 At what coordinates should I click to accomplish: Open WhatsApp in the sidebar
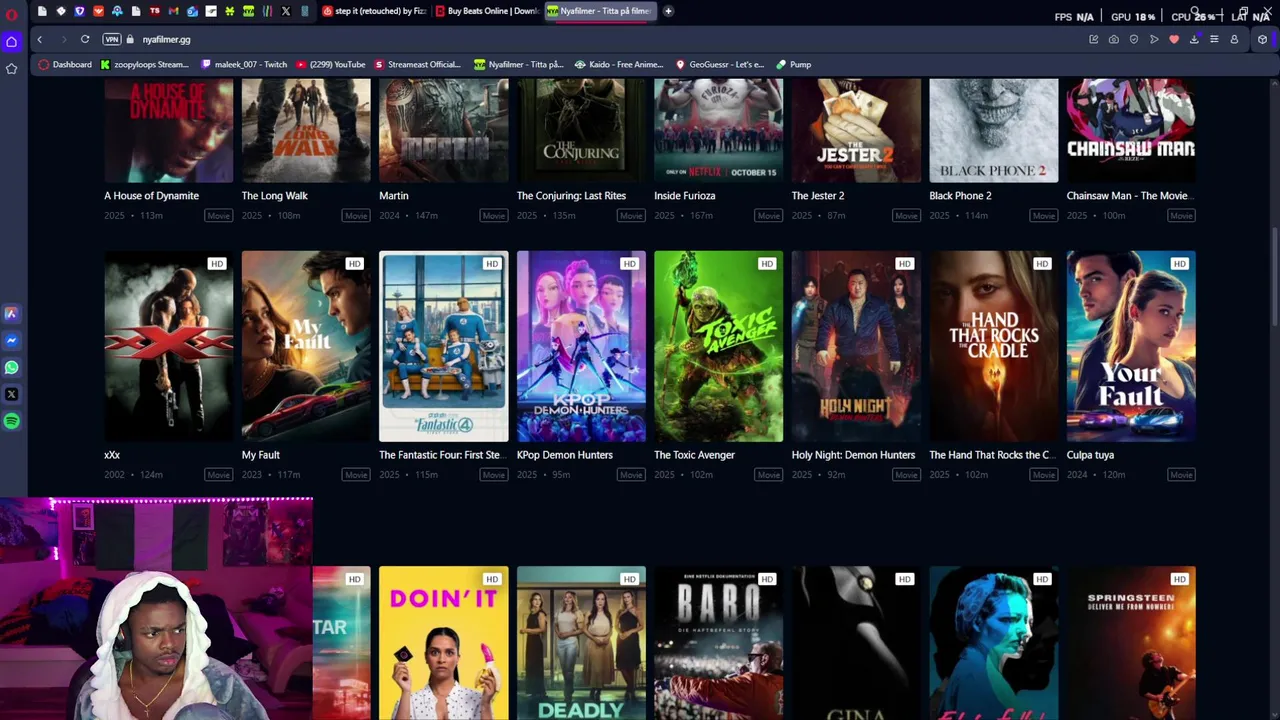(12, 368)
